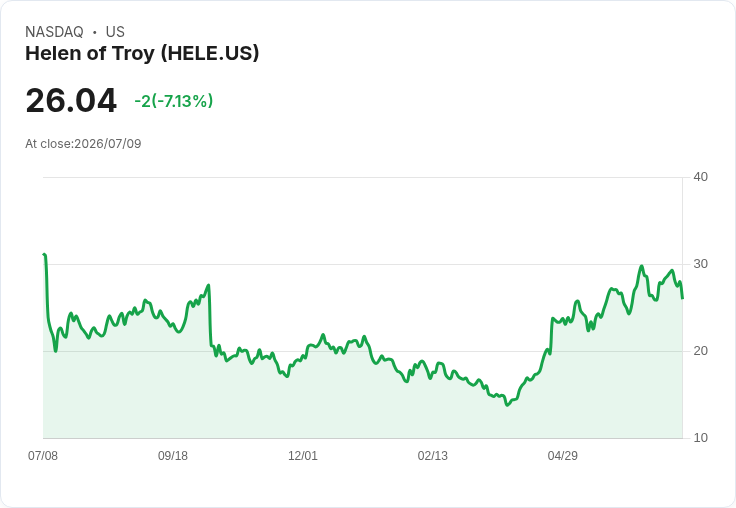Select the 04/29 x-axis date label
736x508 pixels.
562,455
